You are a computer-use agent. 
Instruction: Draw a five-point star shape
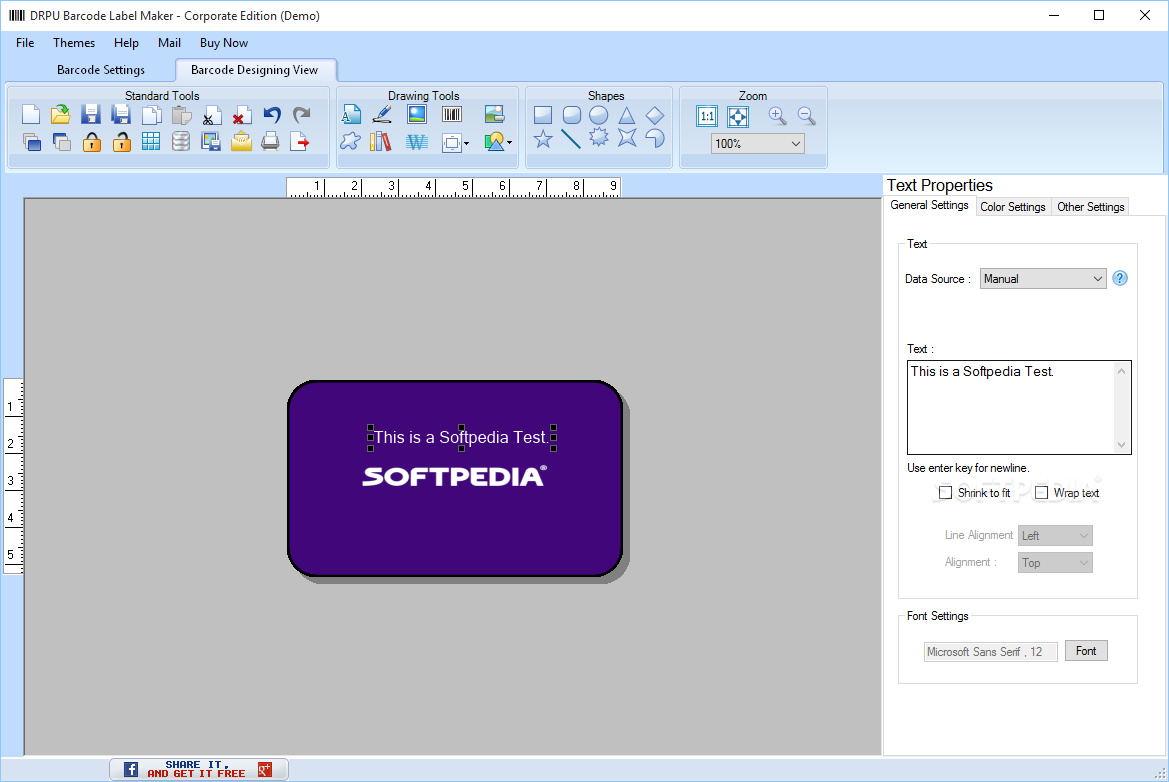(x=543, y=139)
